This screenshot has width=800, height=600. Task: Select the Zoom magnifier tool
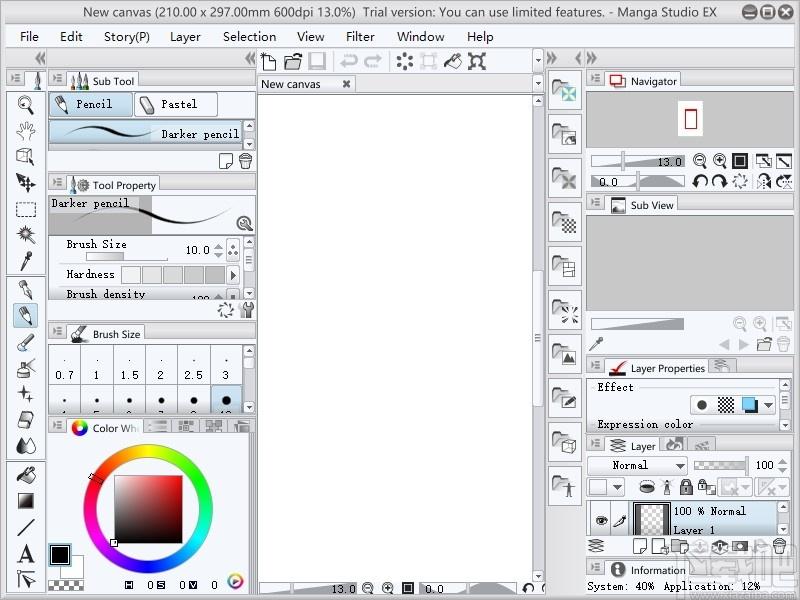(26, 105)
